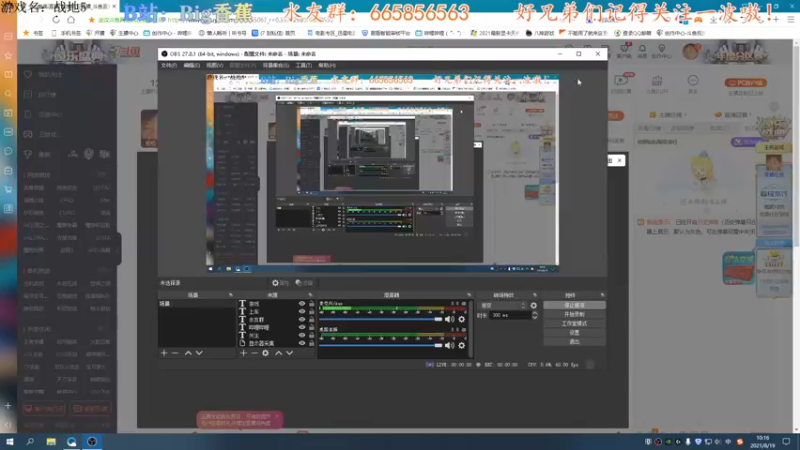Screen dimensions: 800x450
Task: Adjust the transition duration stepper arrows
Action: click(x=534, y=315)
